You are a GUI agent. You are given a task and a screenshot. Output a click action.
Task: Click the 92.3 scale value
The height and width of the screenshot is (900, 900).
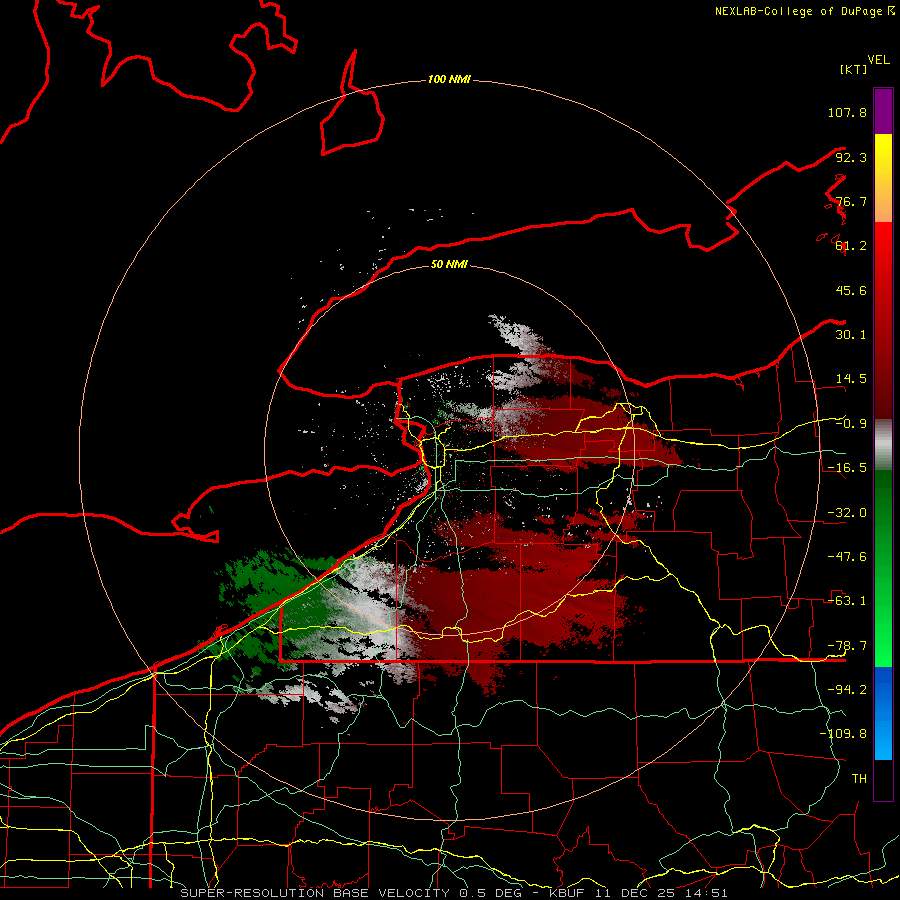pyautogui.click(x=851, y=157)
